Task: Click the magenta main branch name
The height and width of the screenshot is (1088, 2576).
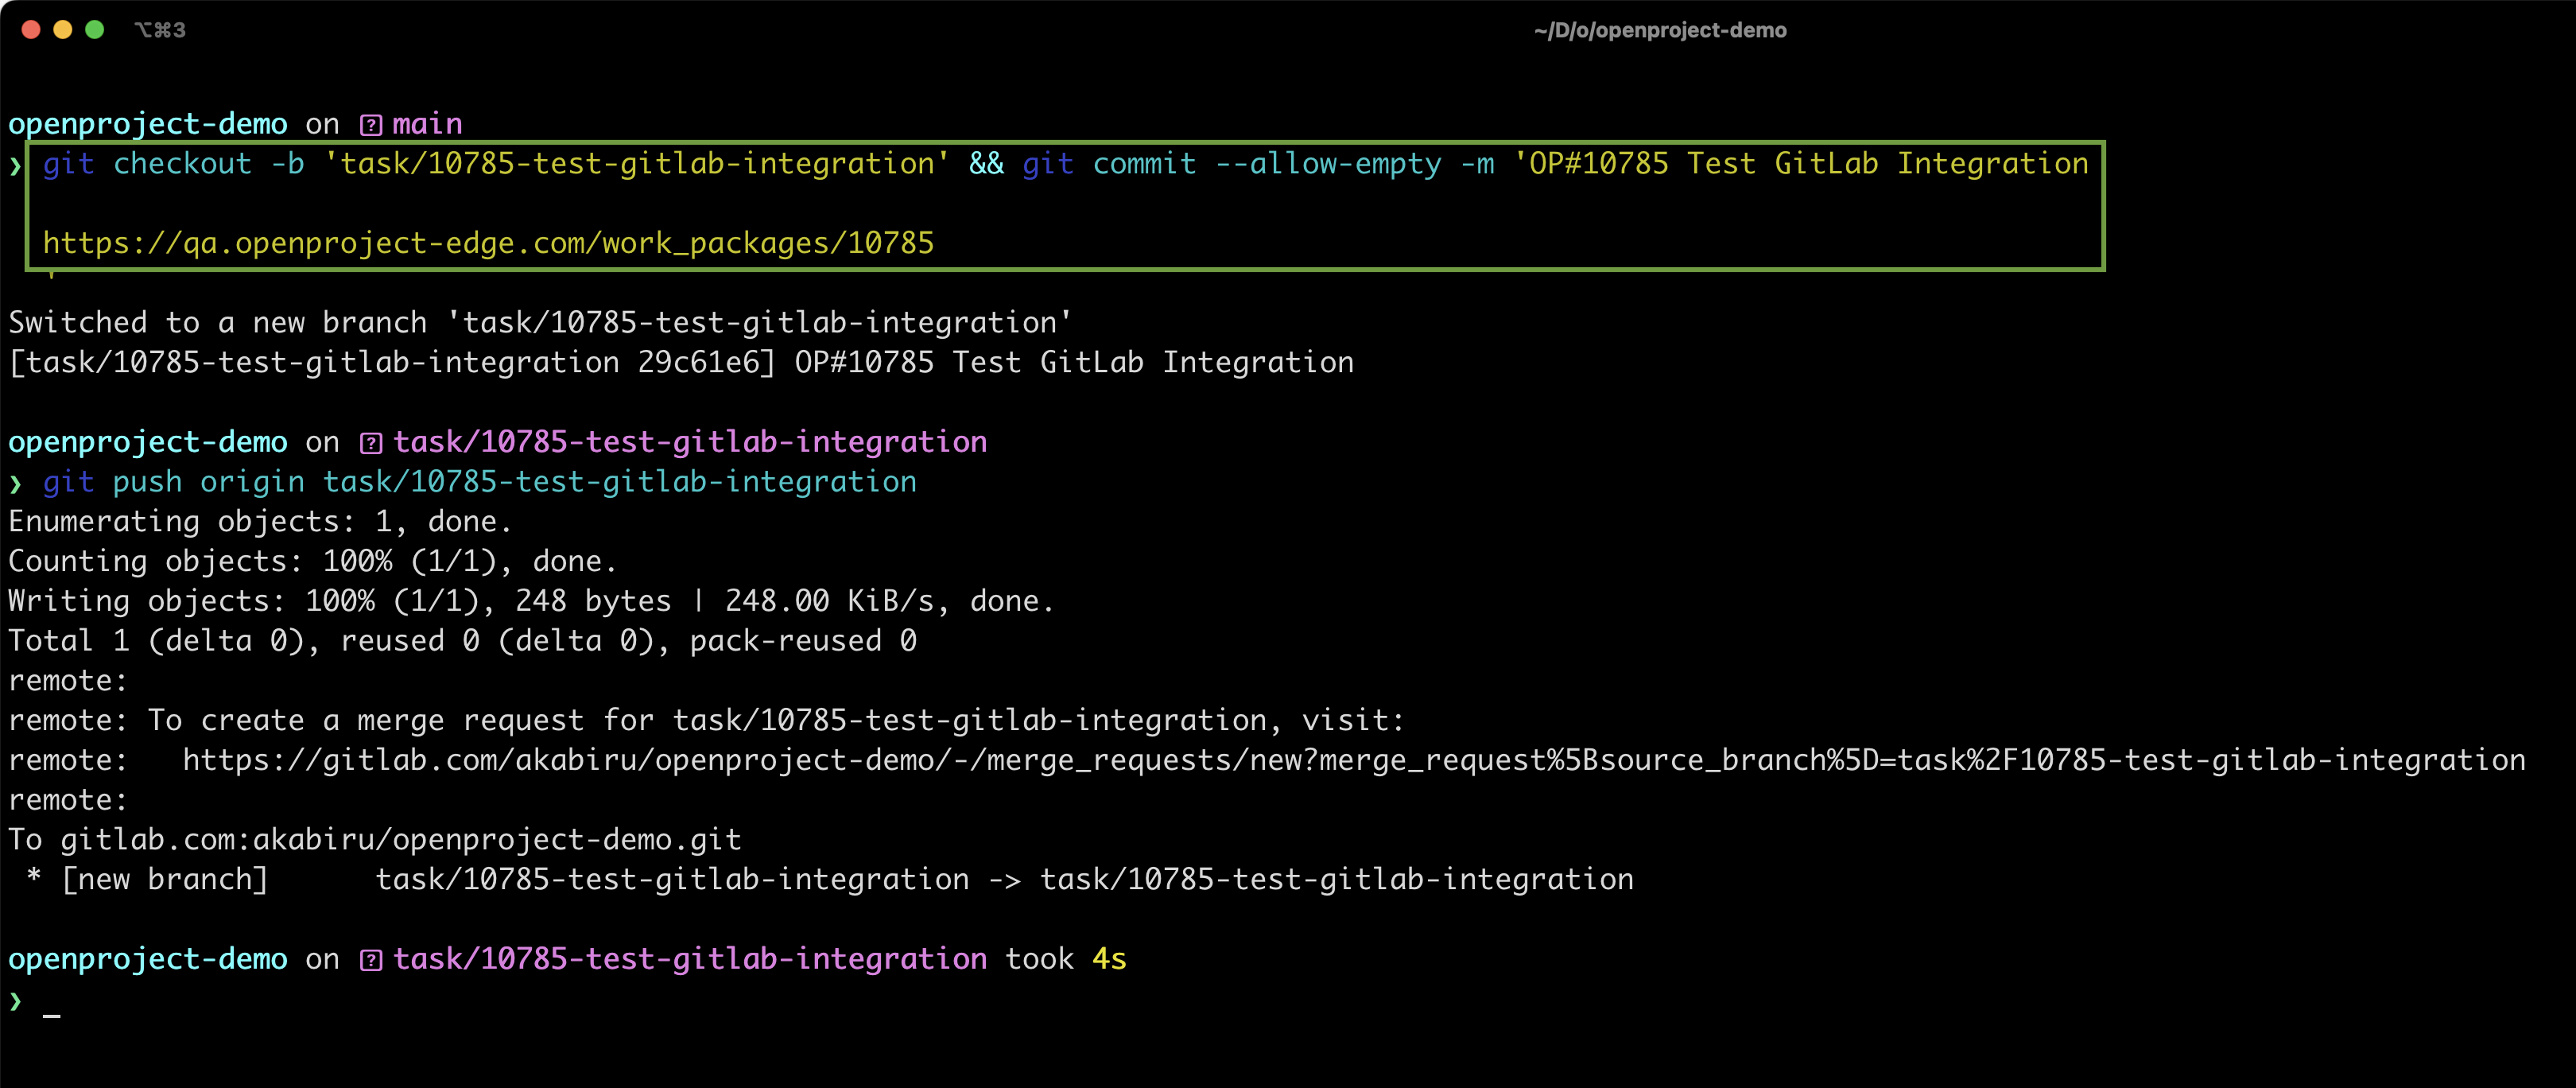Action: (x=427, y=124)
